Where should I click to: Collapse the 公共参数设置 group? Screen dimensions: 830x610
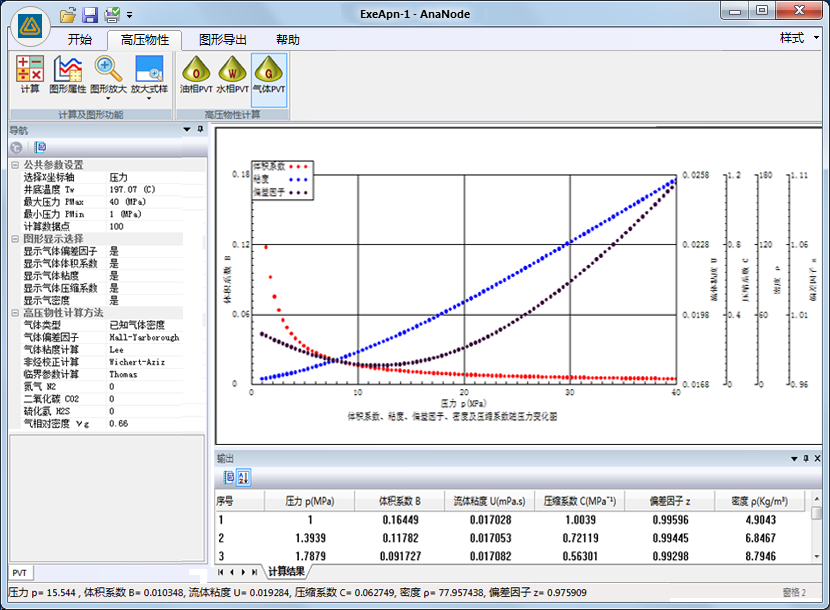click(14, 165)
